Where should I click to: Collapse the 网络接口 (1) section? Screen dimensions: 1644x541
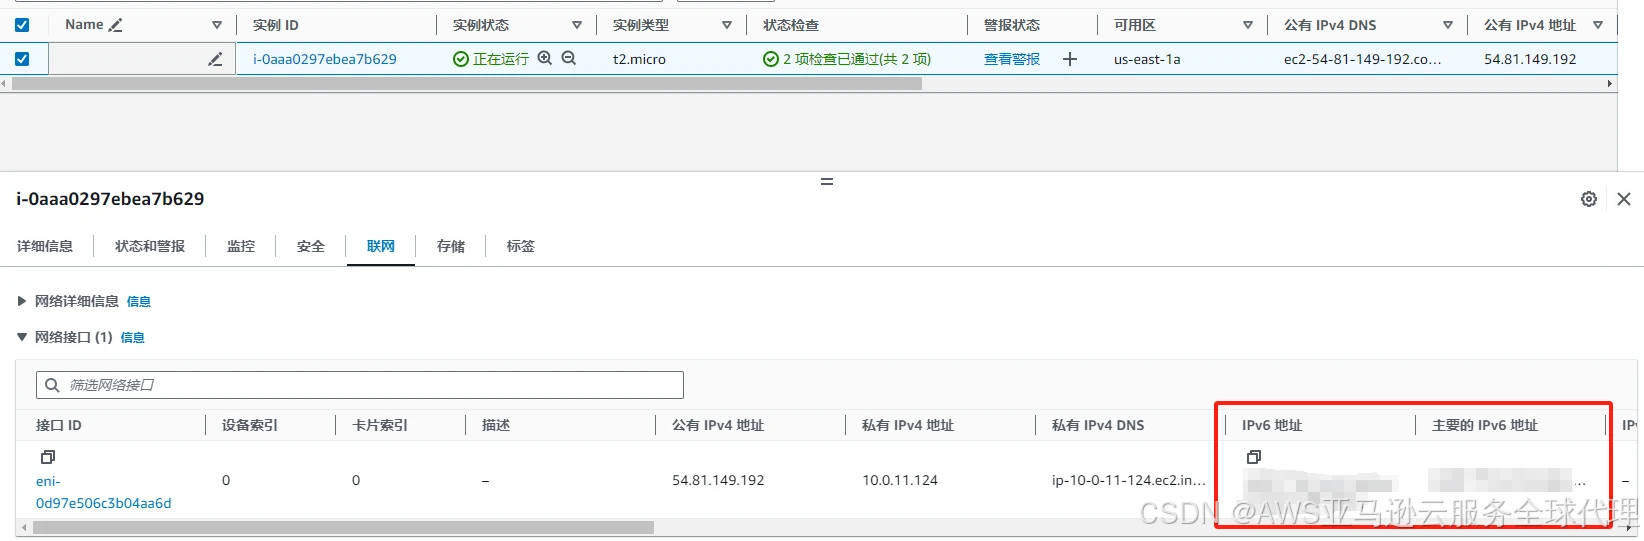click(22, 337)
